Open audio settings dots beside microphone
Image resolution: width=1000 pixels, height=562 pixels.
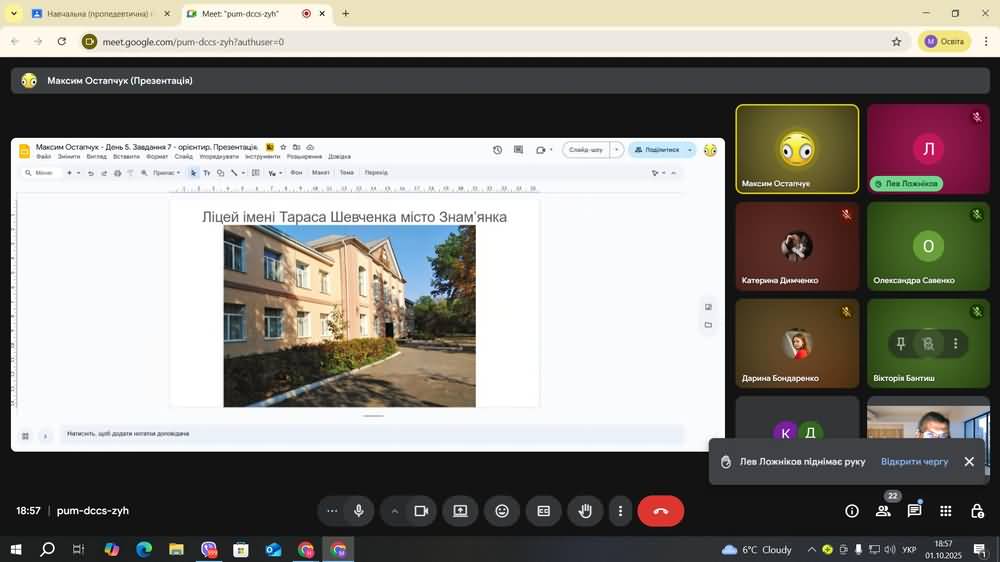click(332, 511)
